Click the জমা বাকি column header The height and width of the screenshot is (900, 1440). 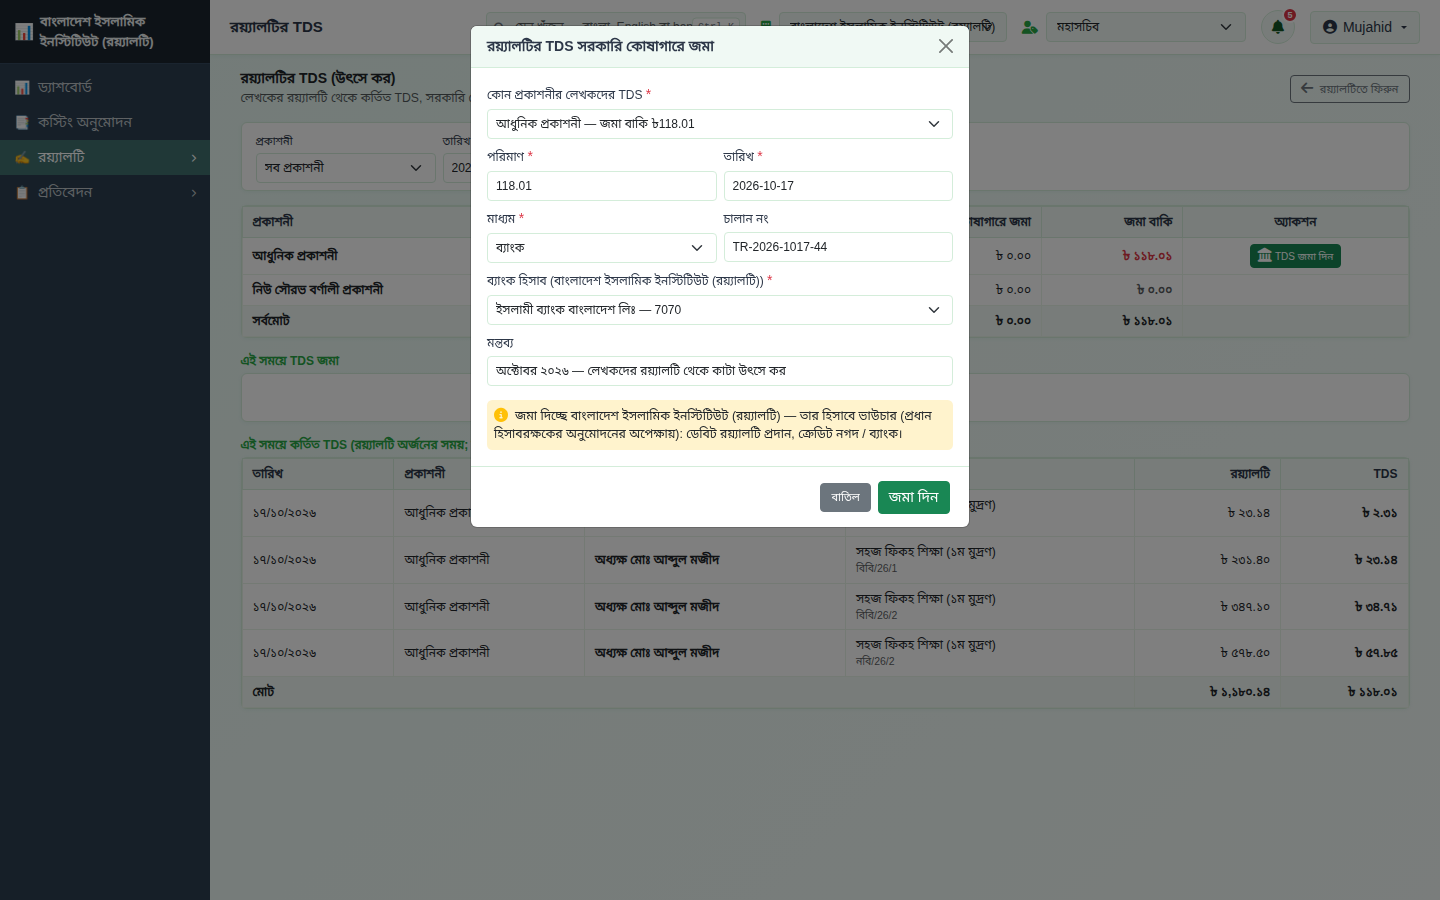click(x=1148, y=222)
